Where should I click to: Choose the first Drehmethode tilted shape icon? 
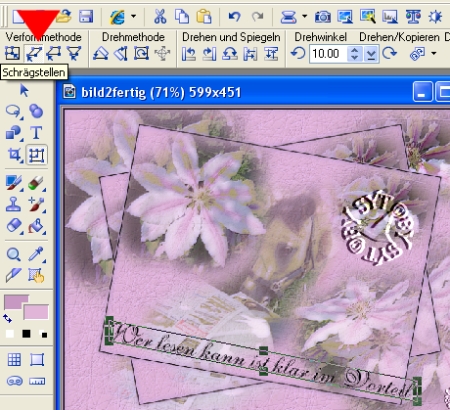(x=101, y=53)
